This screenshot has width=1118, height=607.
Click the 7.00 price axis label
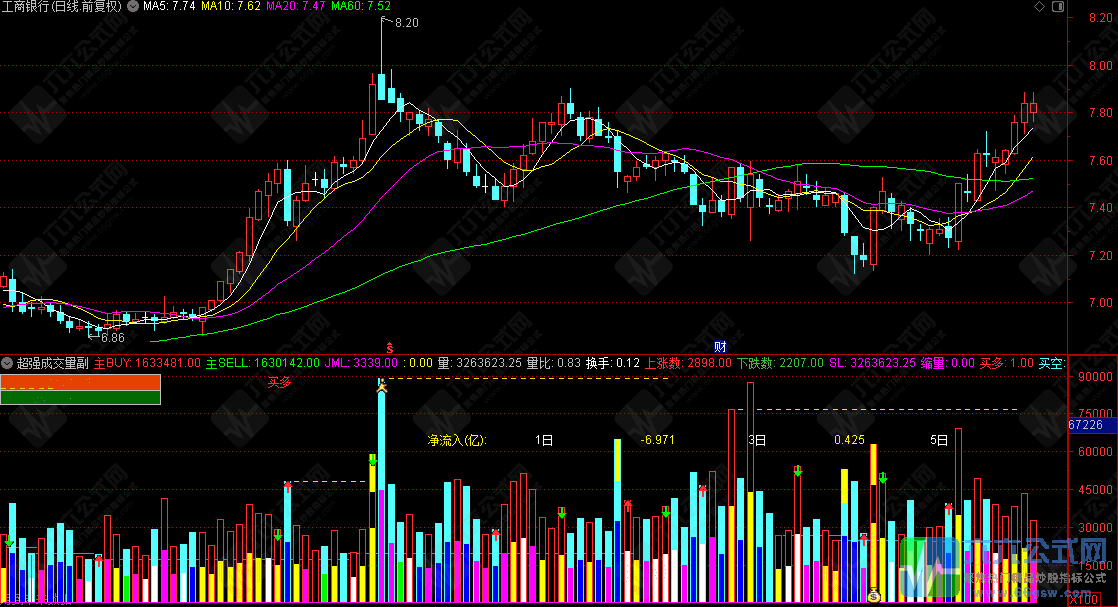click(x=1101, y=302)
